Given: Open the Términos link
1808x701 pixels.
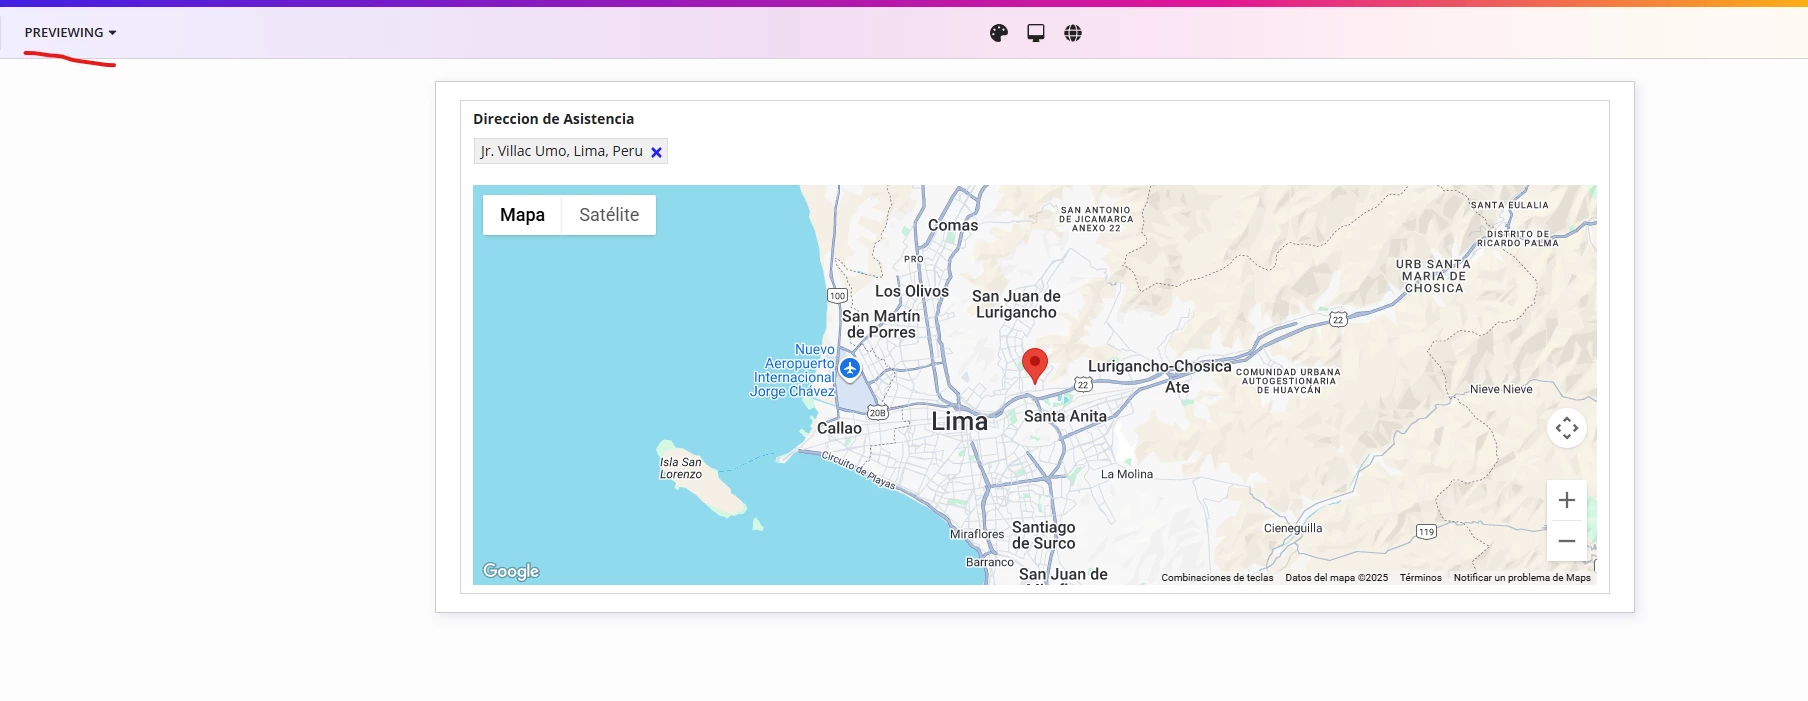Looking at the screenshot, I should (1421, 578).
